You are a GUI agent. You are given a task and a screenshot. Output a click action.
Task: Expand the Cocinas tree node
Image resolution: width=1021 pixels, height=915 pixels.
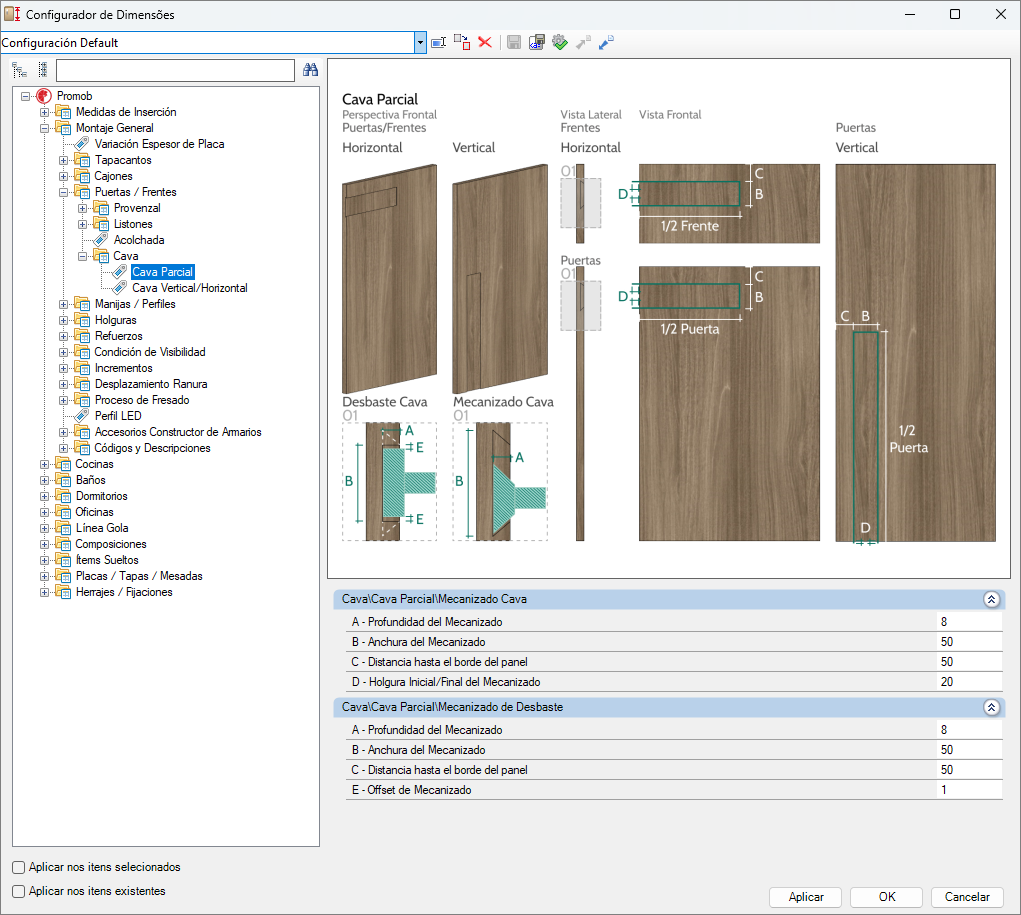[x=44, y=464]
